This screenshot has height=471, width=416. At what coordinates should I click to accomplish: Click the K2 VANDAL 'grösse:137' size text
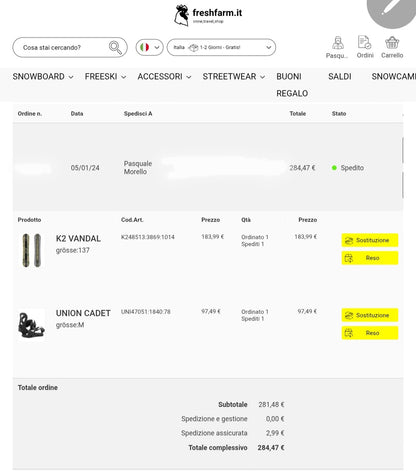(73, 250)
